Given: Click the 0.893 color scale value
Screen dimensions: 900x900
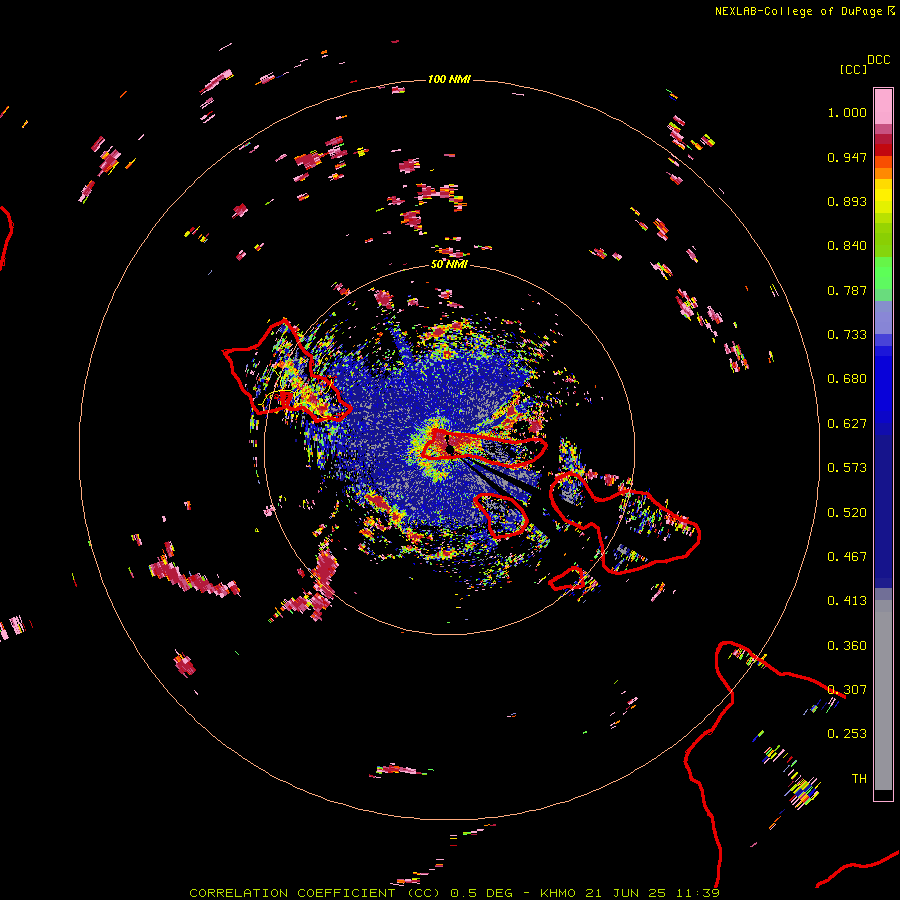Looking at the screenshot, I should (847, 201).
